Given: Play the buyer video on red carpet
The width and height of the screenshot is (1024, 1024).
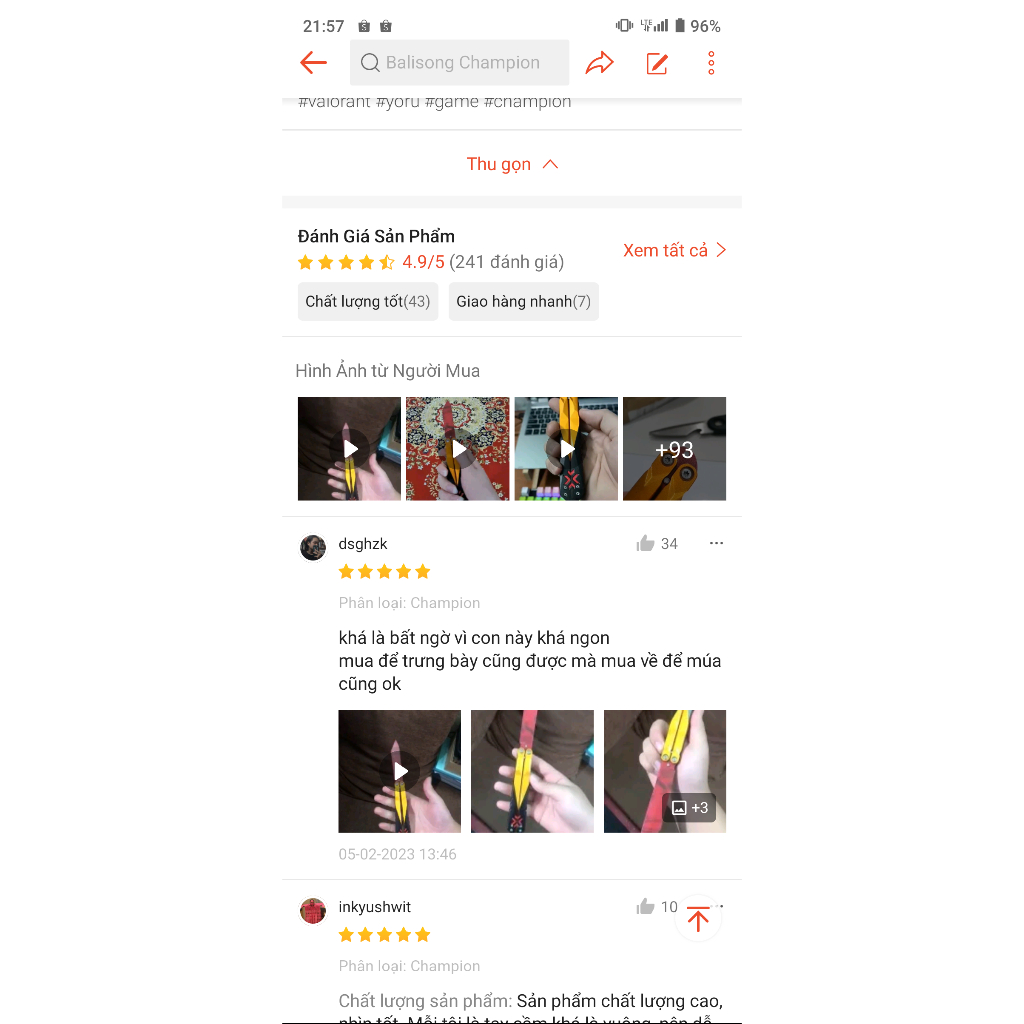Looking at the screenshot, I should [x=458, y=449].
